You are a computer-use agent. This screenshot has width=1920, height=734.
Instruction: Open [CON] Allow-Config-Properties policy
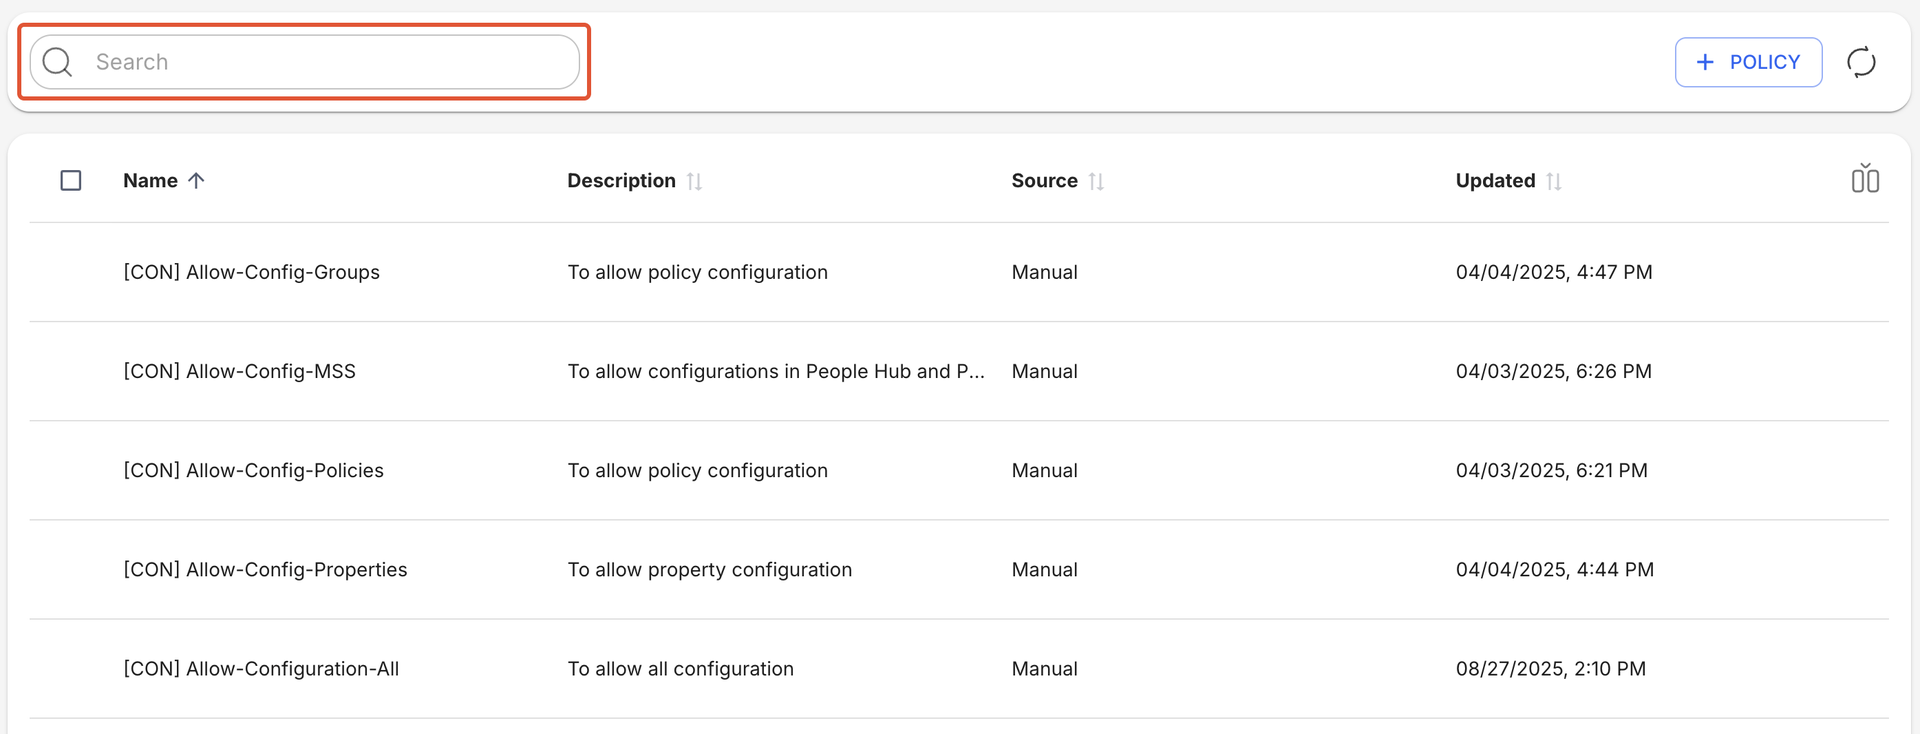point(265,569)
